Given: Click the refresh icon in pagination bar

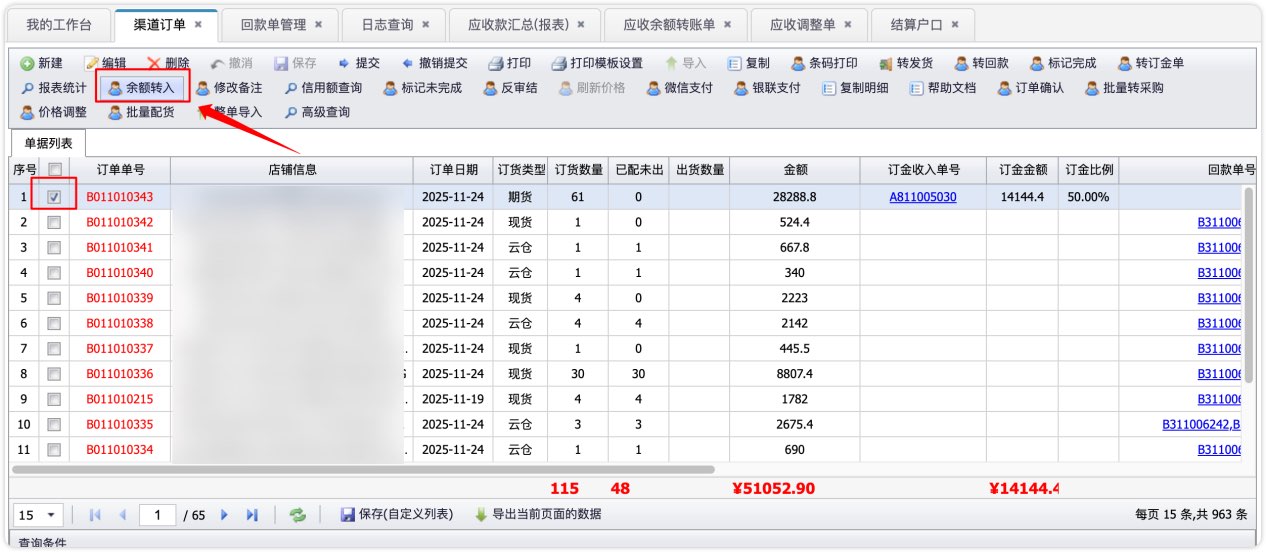Looking at the screenshot, I should (x=297, y=515).
